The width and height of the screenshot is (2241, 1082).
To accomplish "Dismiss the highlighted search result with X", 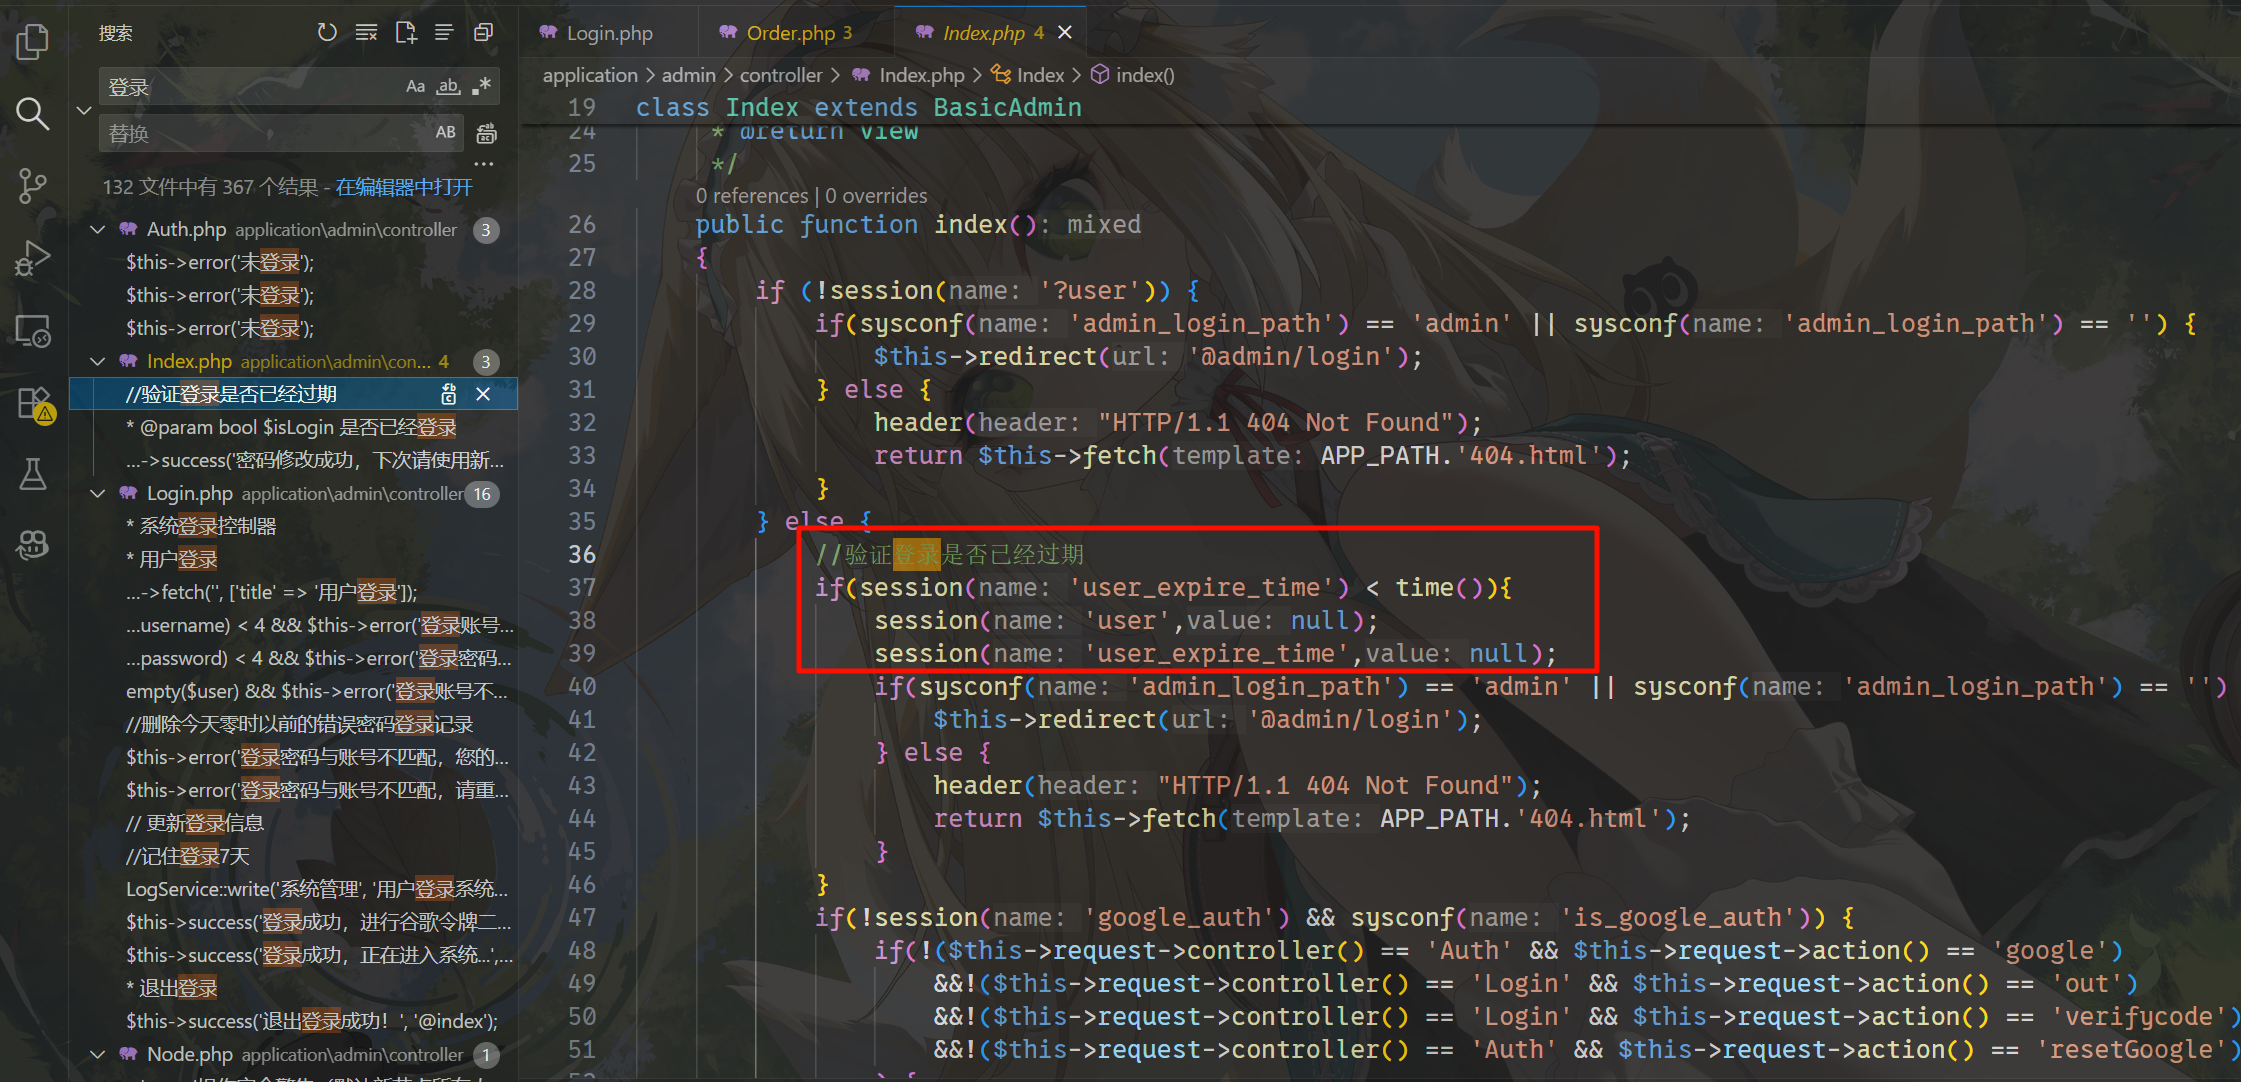I will click(483, 394).
